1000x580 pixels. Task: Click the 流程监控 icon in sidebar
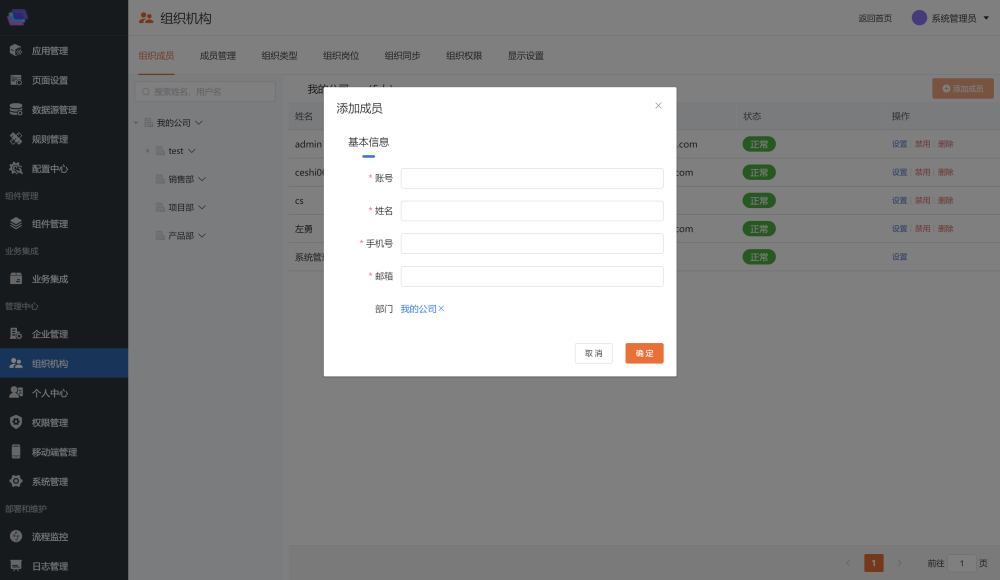(x=16, y=537)
